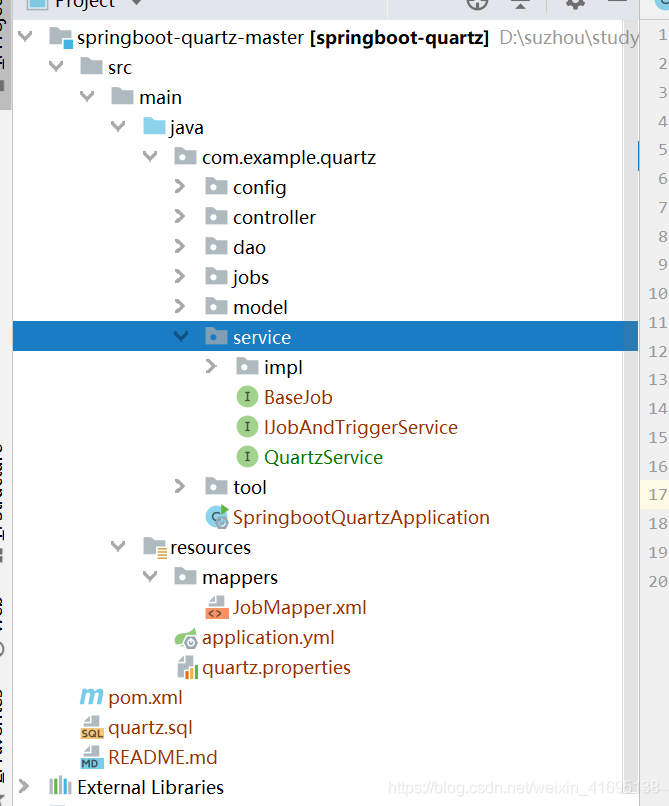The width and height of the screenshot is (669, 806).
Task: Click line number 10 in editor gutter
Action: coord(657,294)
